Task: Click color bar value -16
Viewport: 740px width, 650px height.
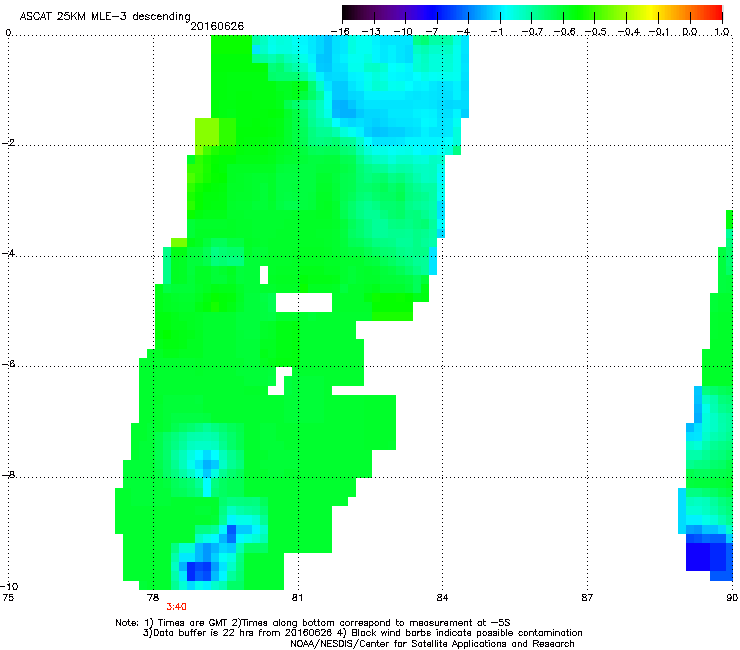Action: click(340, 32)
